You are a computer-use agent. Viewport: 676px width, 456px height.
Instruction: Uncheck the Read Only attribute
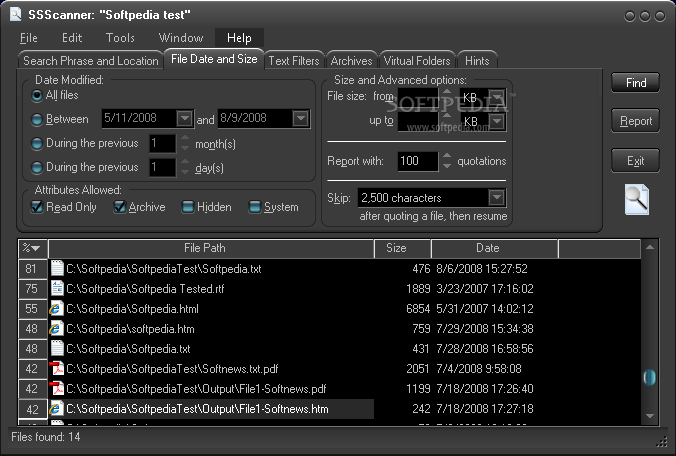[x=37, y=207]
